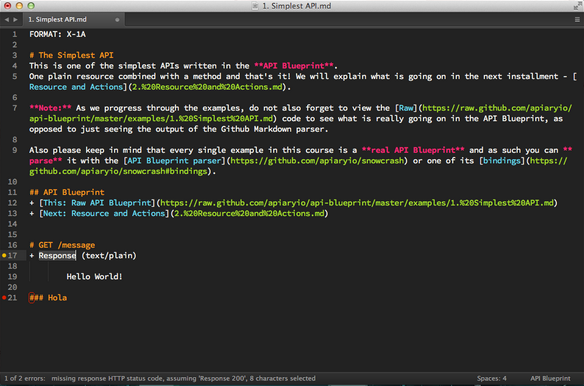584x386 pixels.
Task: Place cursor in '# GET /message' heading
Action: [x=62, y=245]
